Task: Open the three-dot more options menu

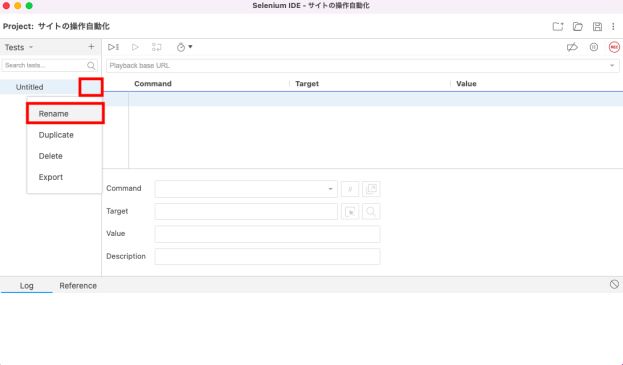Action: click(x=613, y=27)
